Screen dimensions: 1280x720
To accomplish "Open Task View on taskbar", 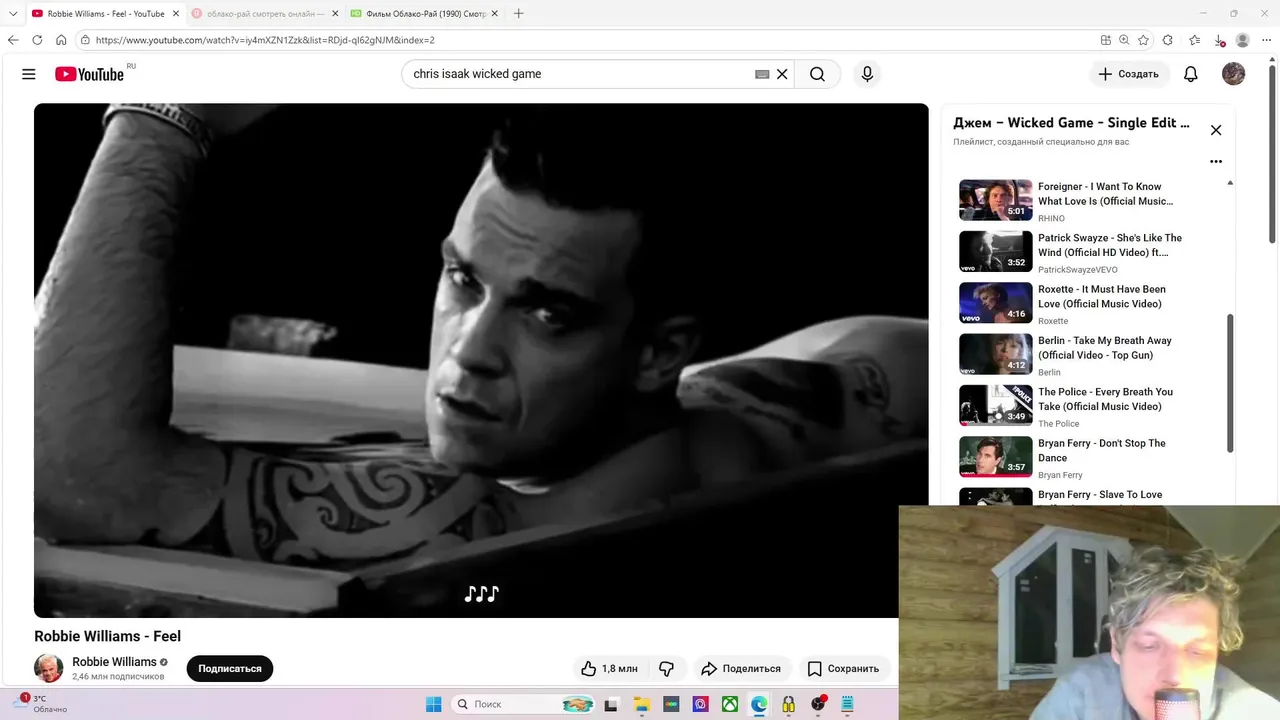I will [611, 705].
